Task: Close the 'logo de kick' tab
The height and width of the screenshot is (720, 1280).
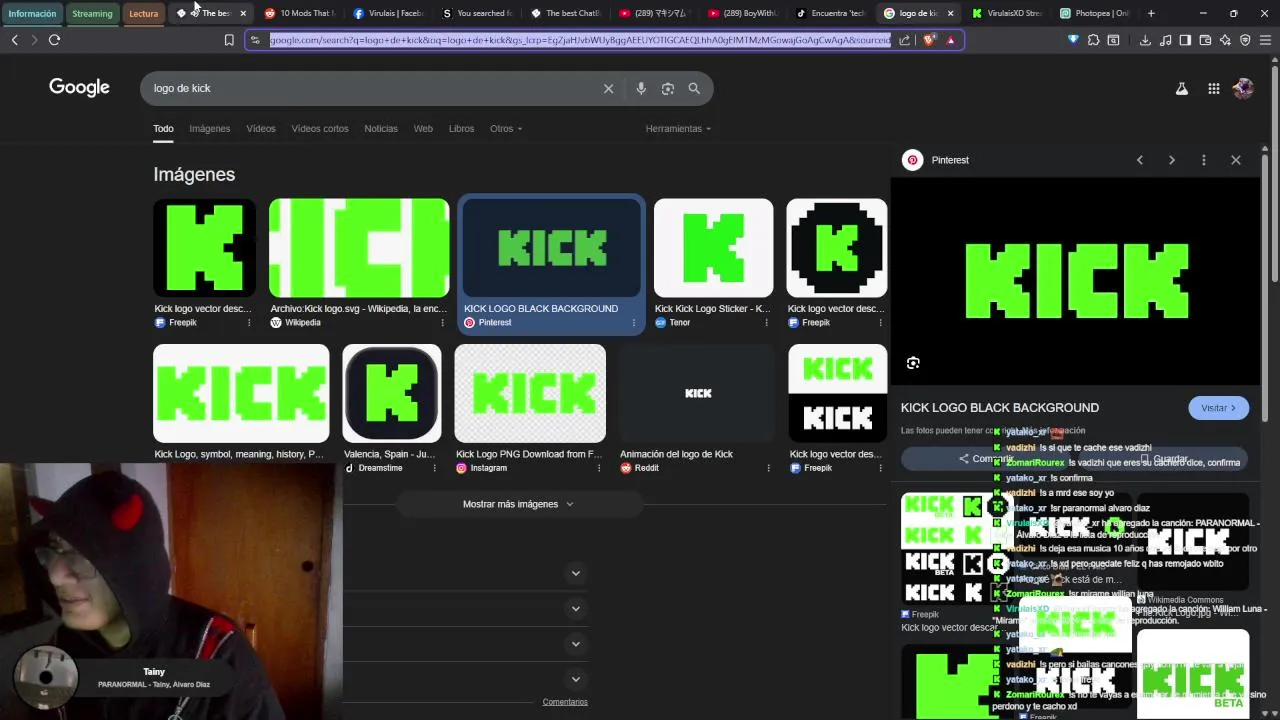Action: (x=950, y=13)
